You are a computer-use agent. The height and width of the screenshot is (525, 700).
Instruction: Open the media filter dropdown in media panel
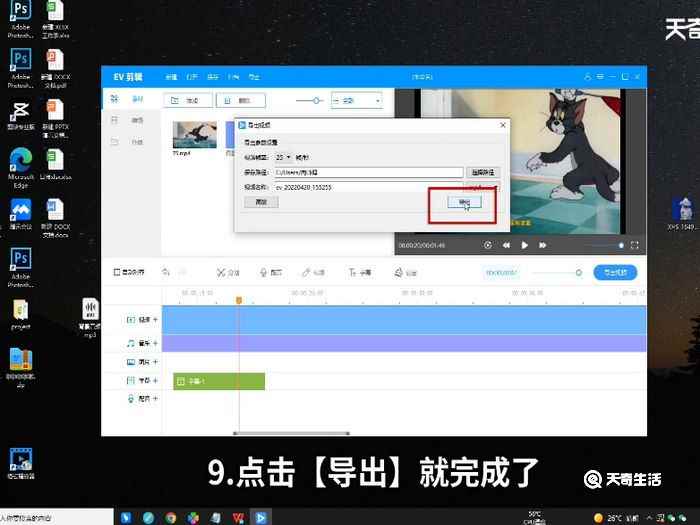click(356, 100)
